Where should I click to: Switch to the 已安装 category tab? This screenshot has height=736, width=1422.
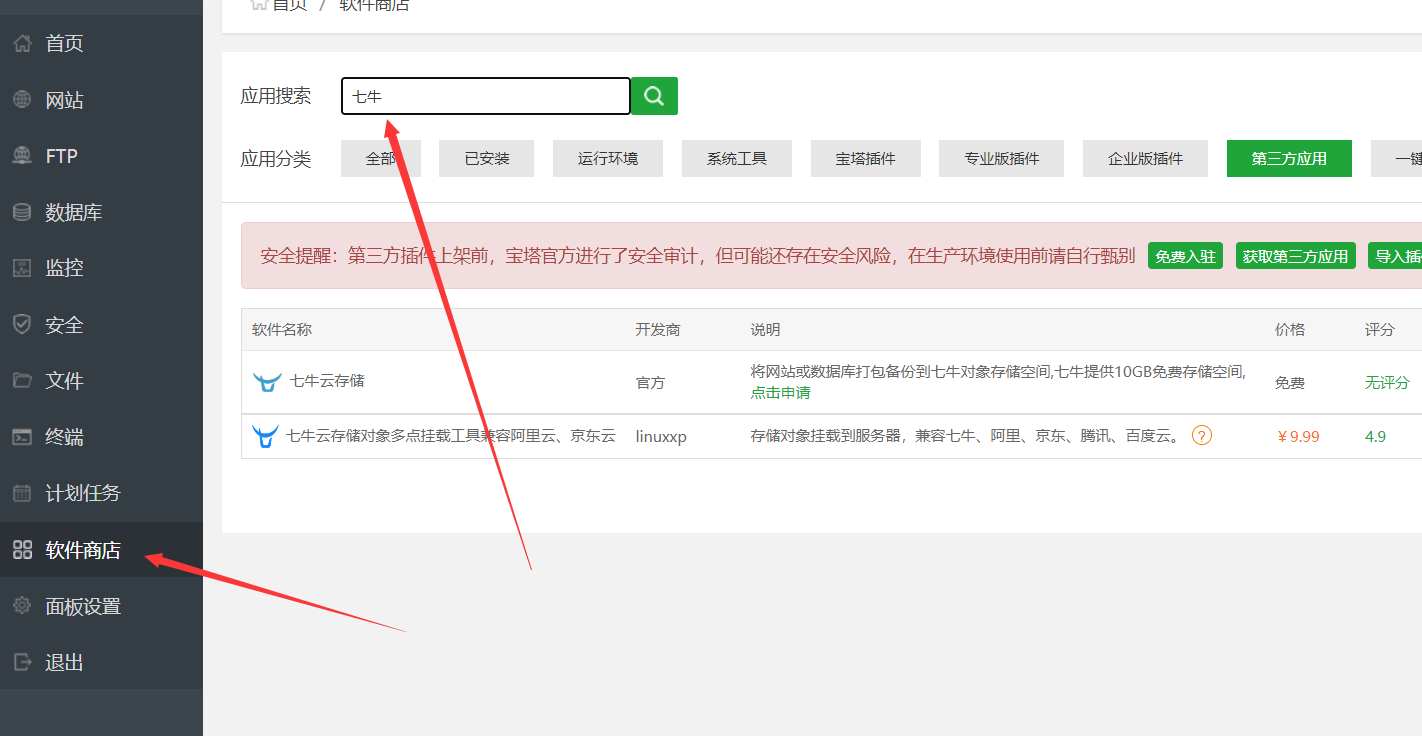coord(486,158)
